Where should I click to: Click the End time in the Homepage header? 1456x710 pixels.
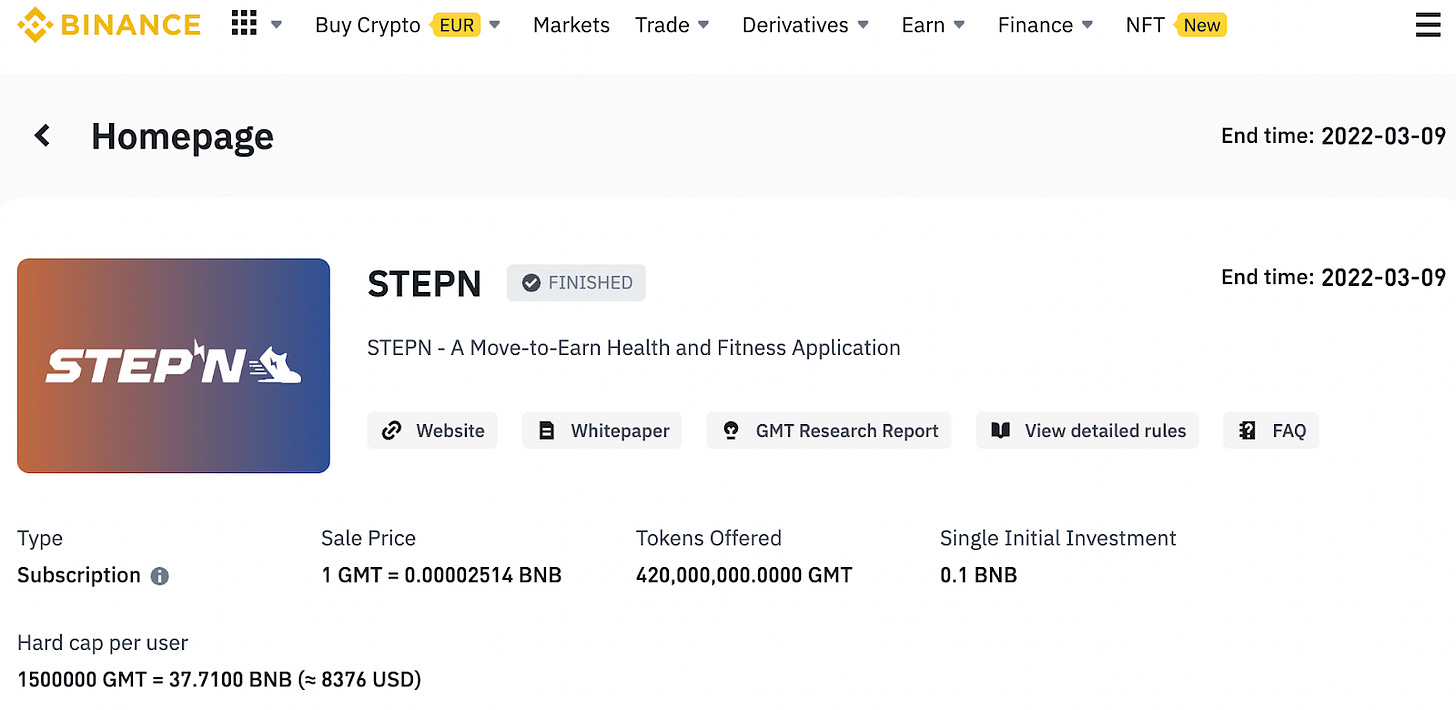coord(1333,136)
